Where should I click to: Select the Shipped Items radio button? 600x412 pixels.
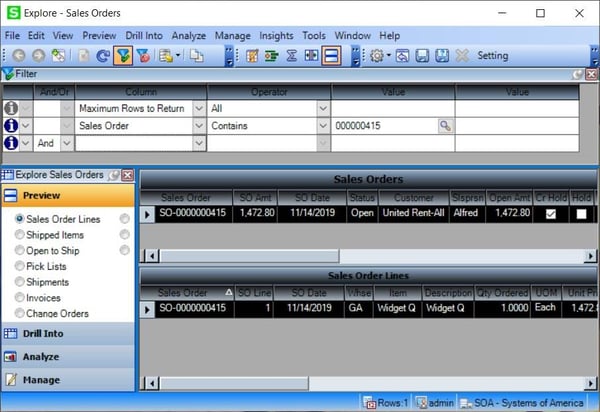click(x=20, y=234)
